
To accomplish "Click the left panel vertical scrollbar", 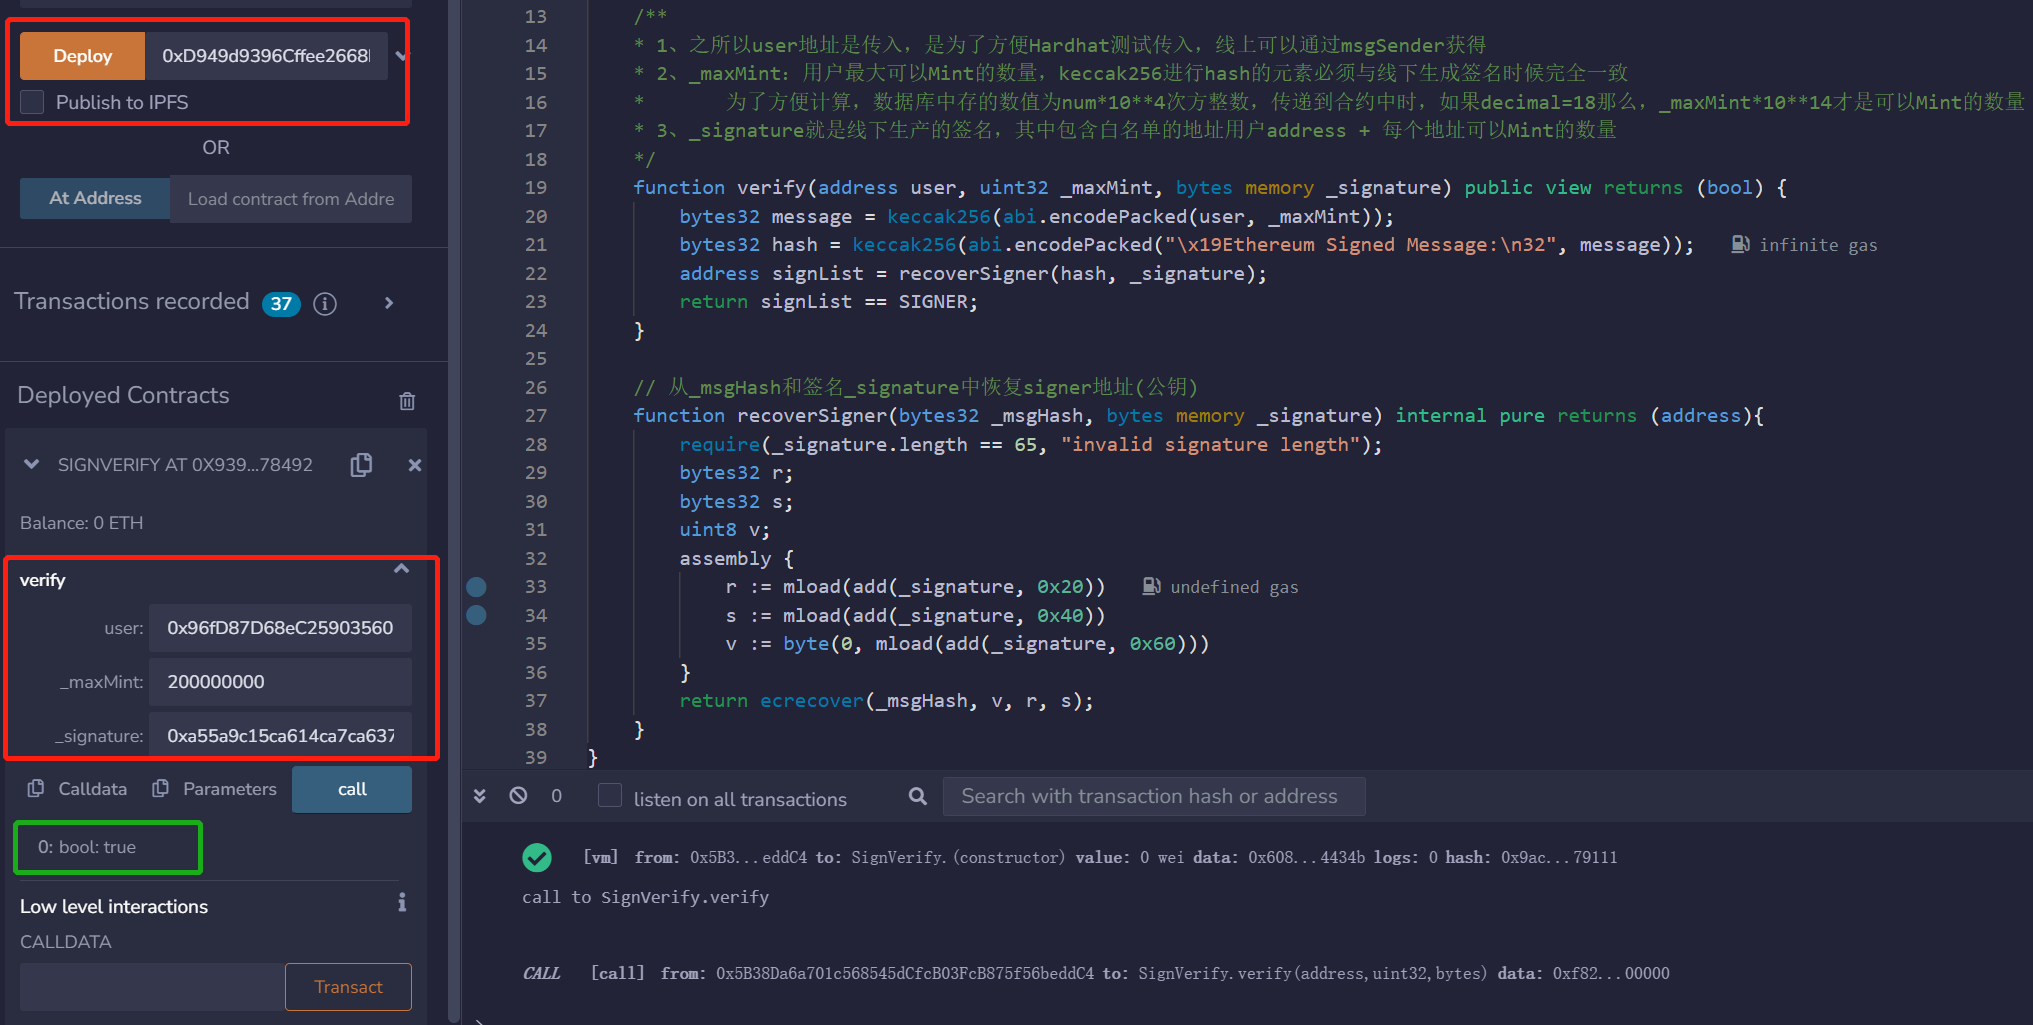I will [455, 510].
